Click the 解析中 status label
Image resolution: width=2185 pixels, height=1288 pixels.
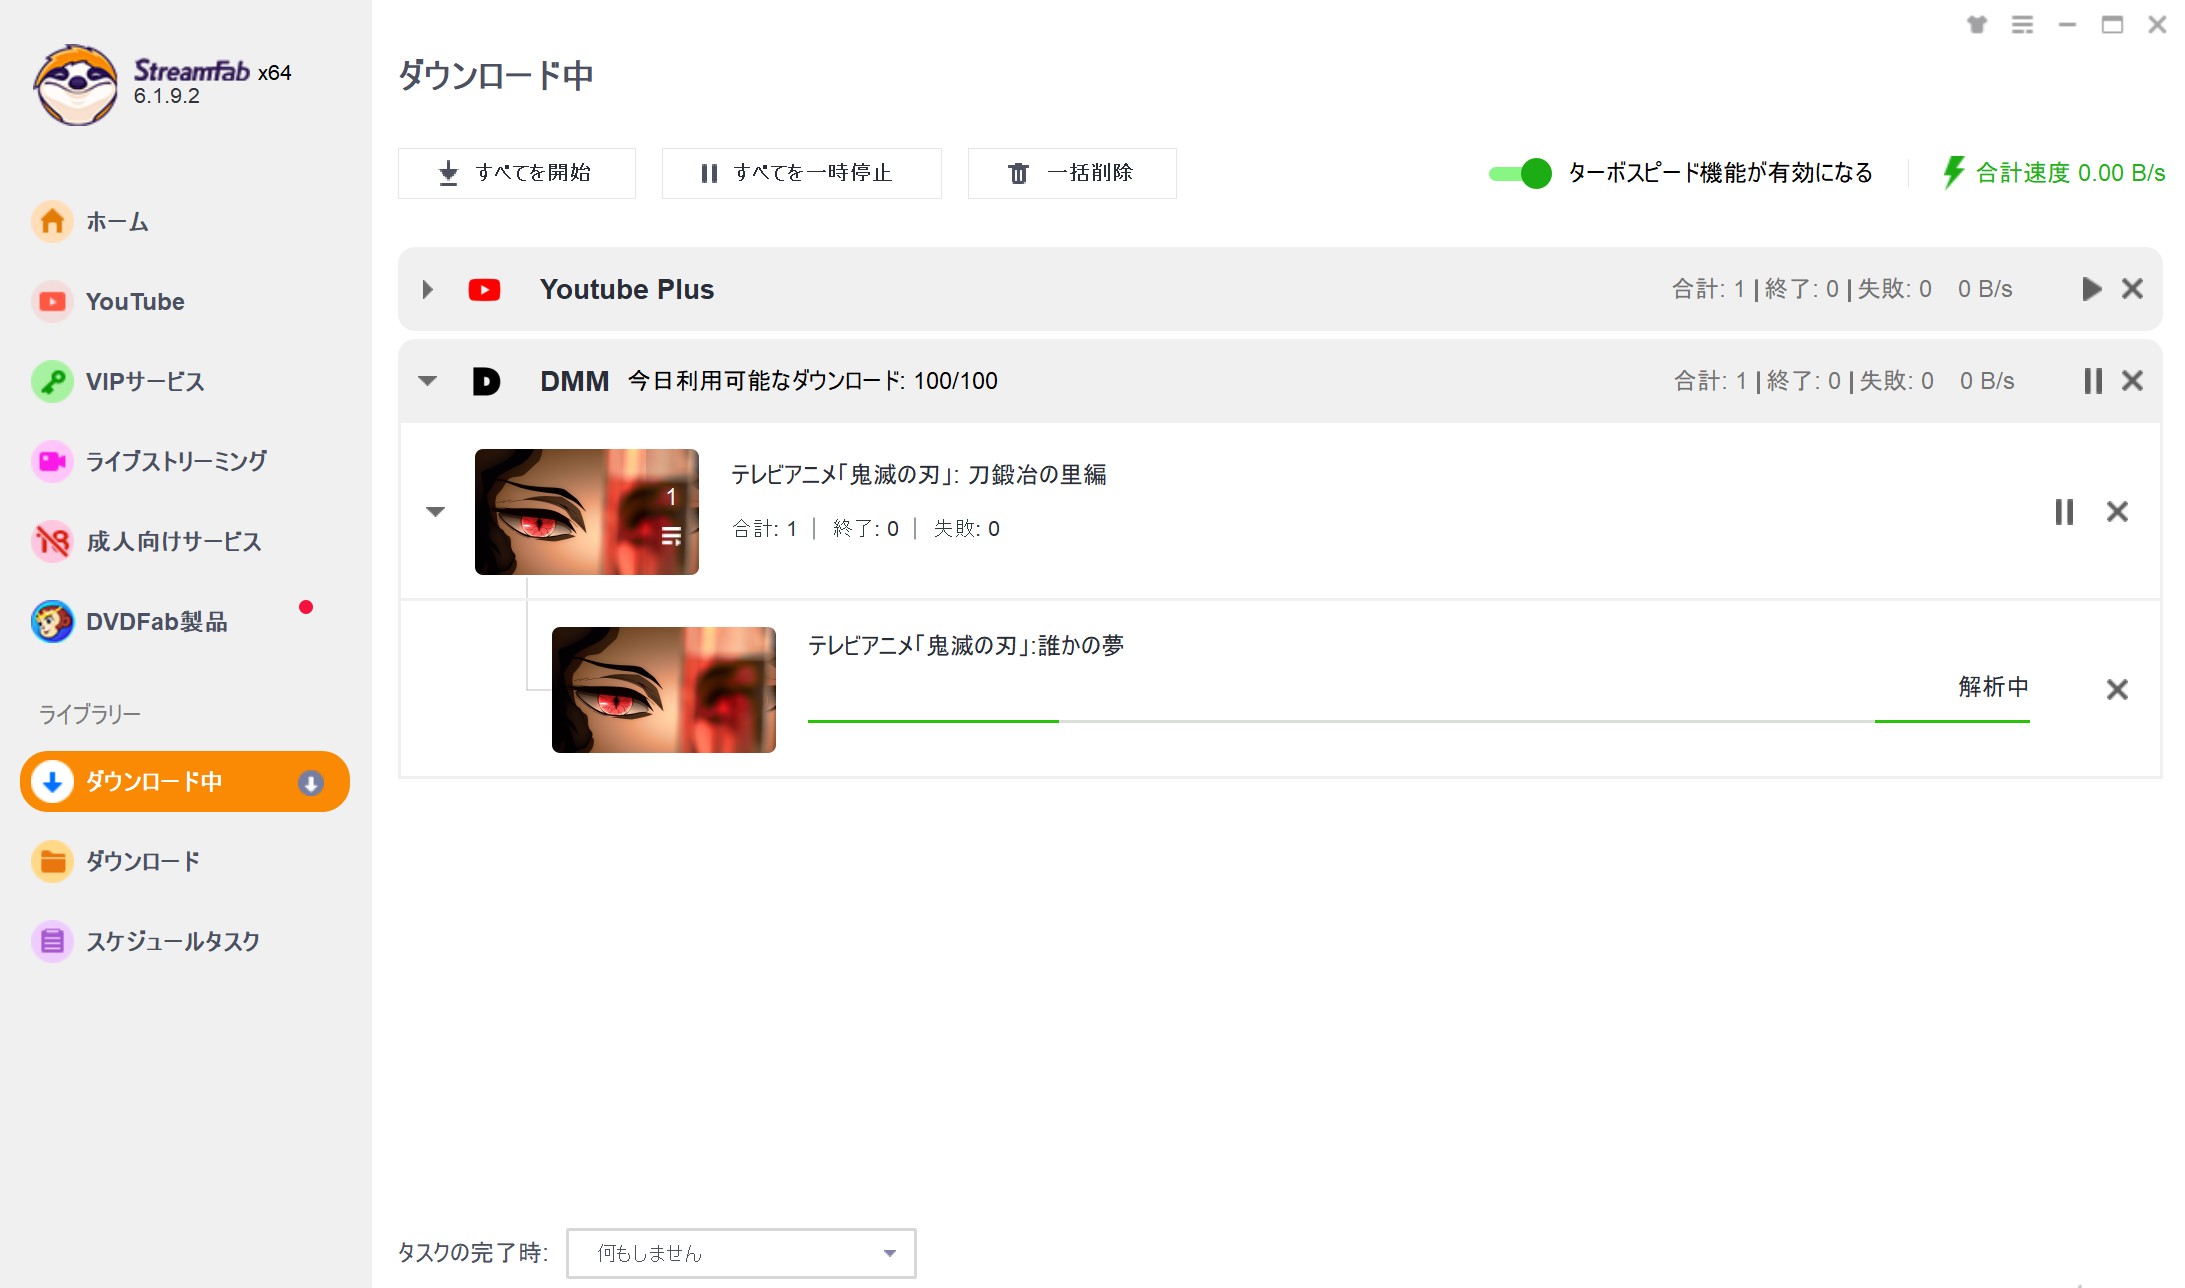[1993, 687]
